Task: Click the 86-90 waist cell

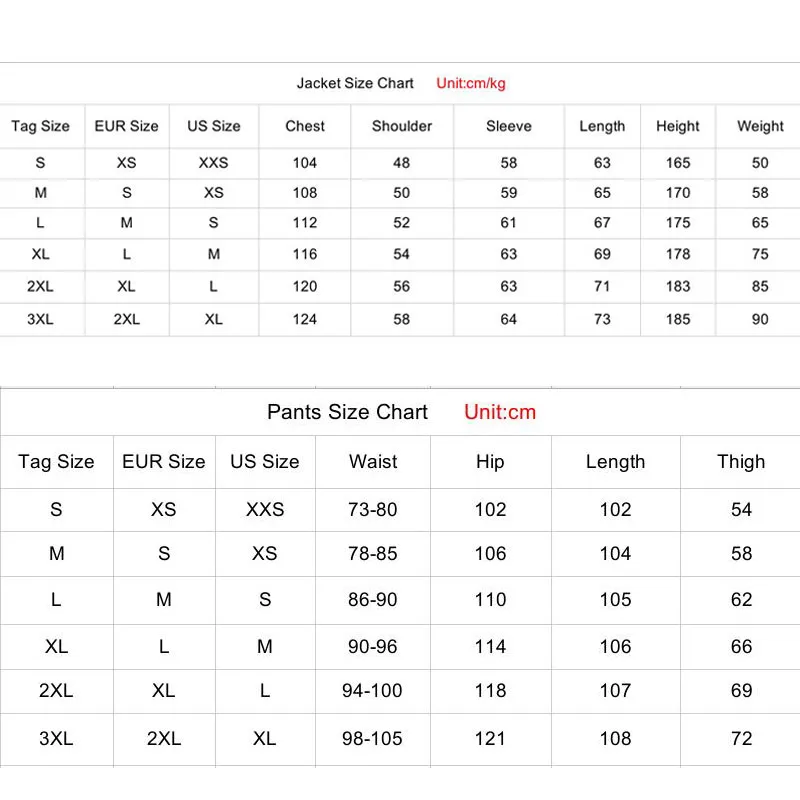Action: coord(373,600)
